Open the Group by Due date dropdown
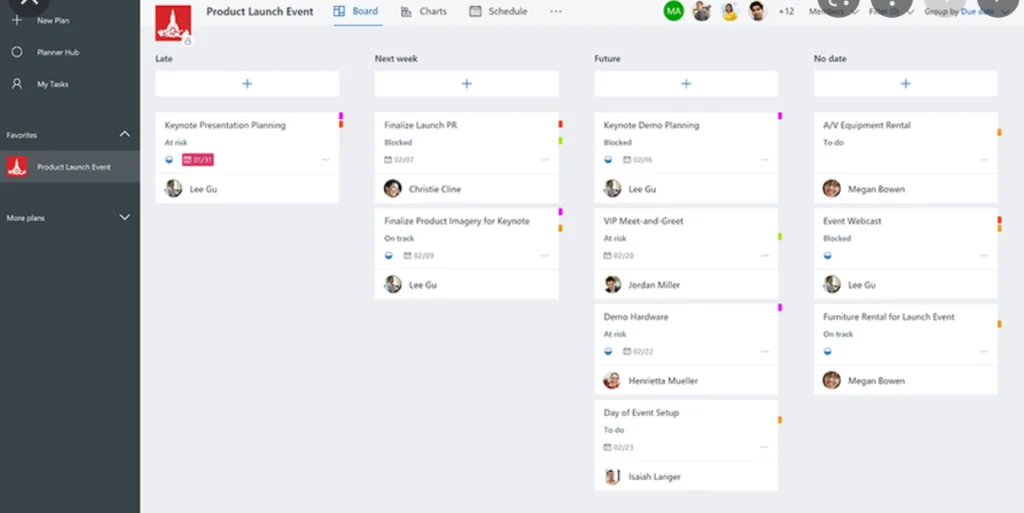 pyautogui.click(x=965, y=12)
